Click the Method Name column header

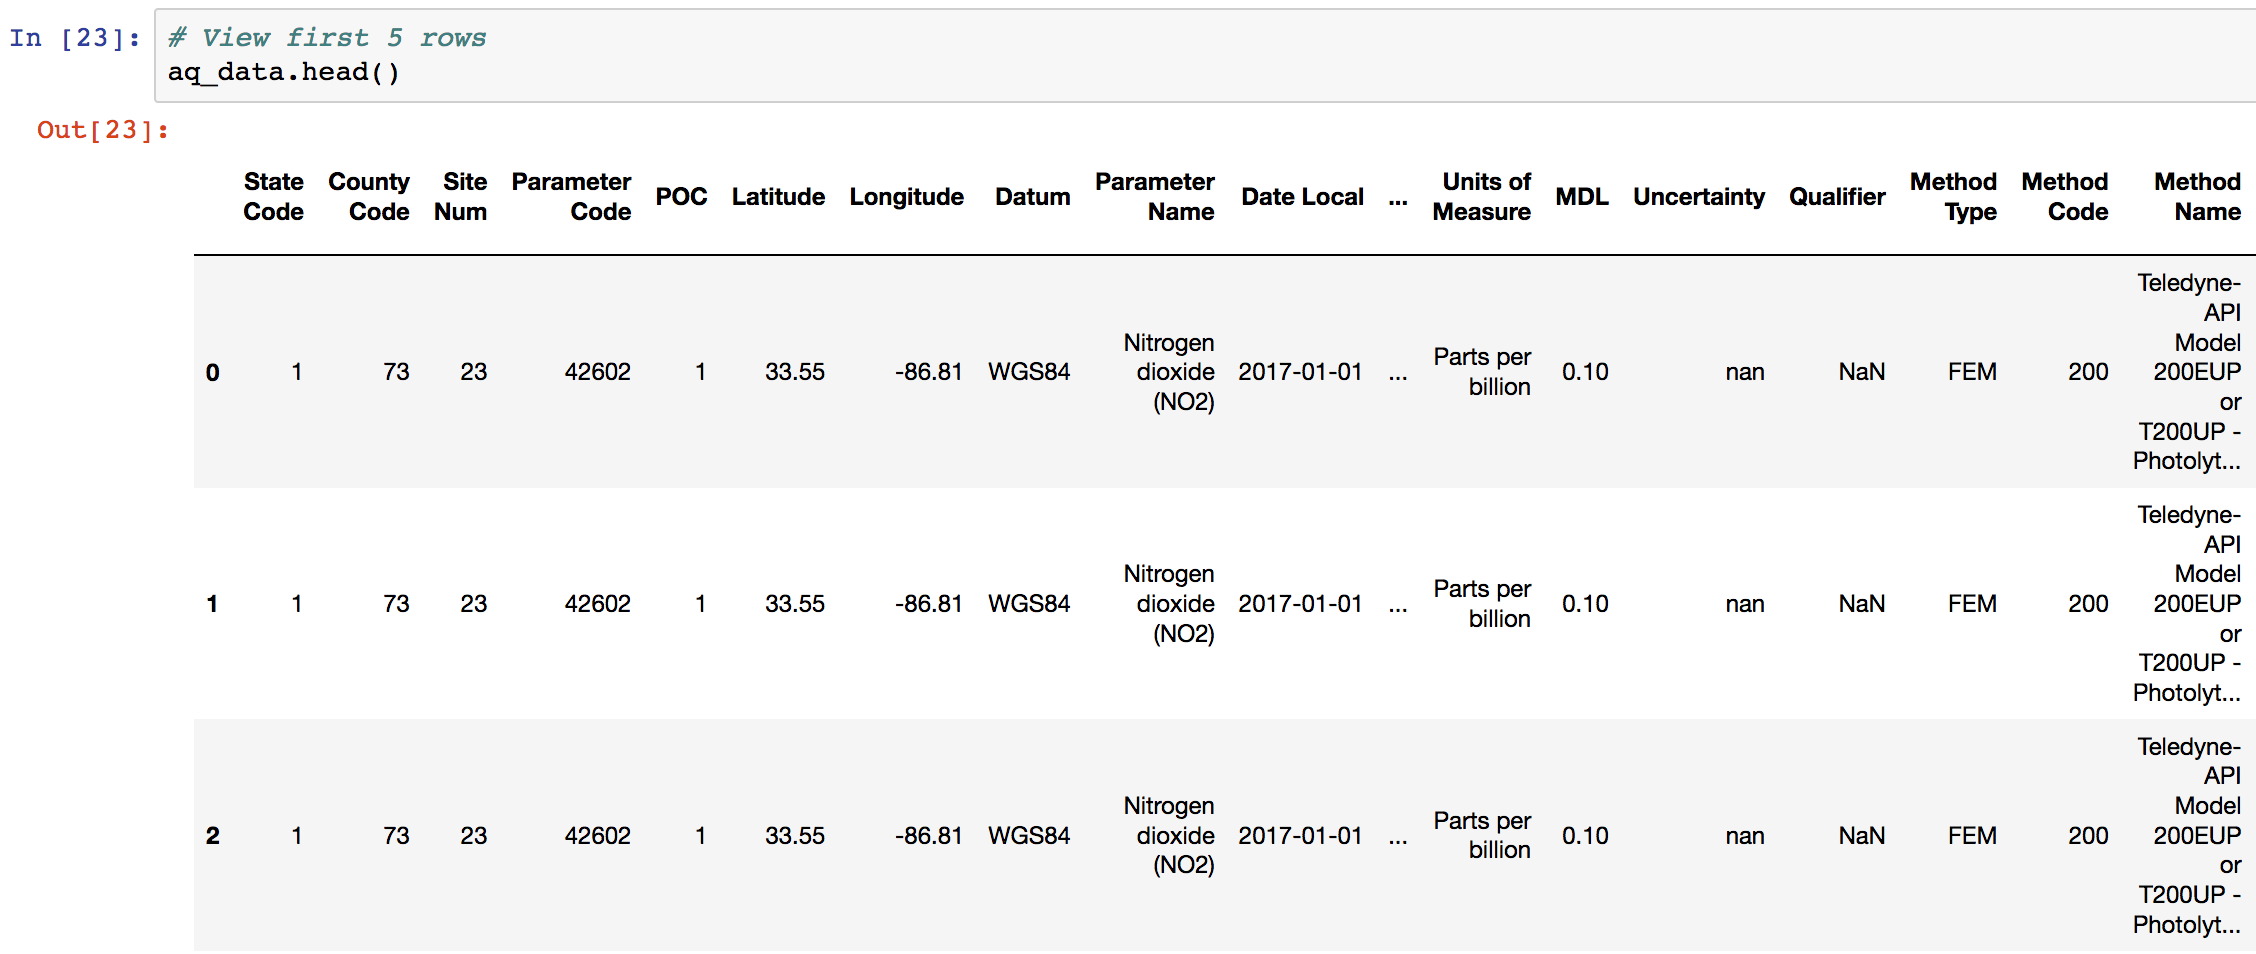pyautogui.click(x=2197, y=197)
